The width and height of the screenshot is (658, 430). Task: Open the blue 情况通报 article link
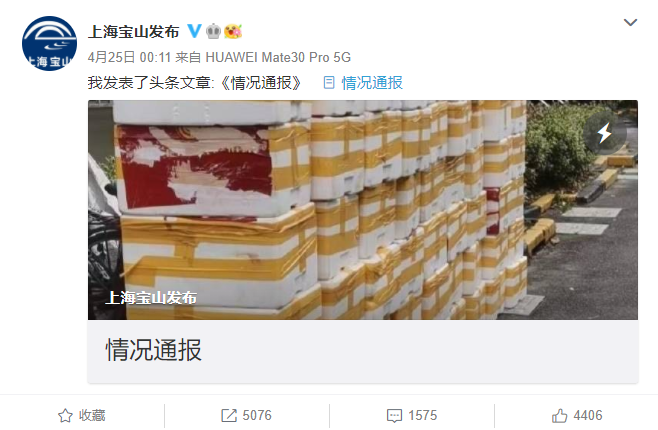[x=372, y=83]
